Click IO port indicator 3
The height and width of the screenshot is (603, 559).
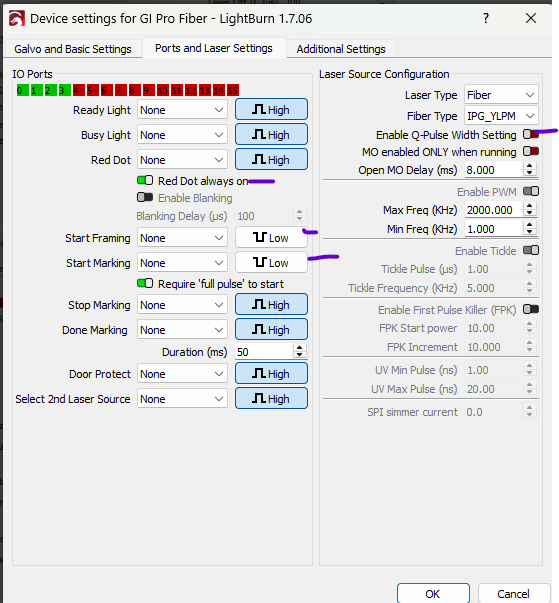coord(64,90)
